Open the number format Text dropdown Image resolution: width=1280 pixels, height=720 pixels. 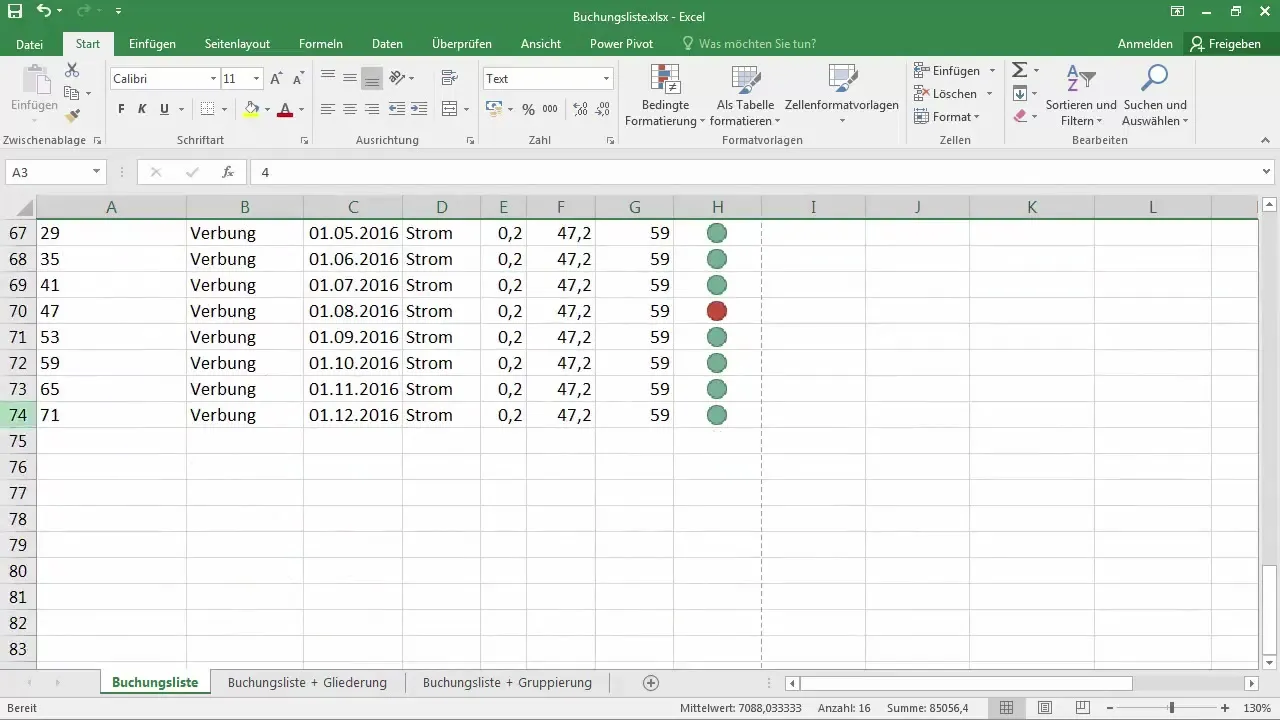[606, 79]
